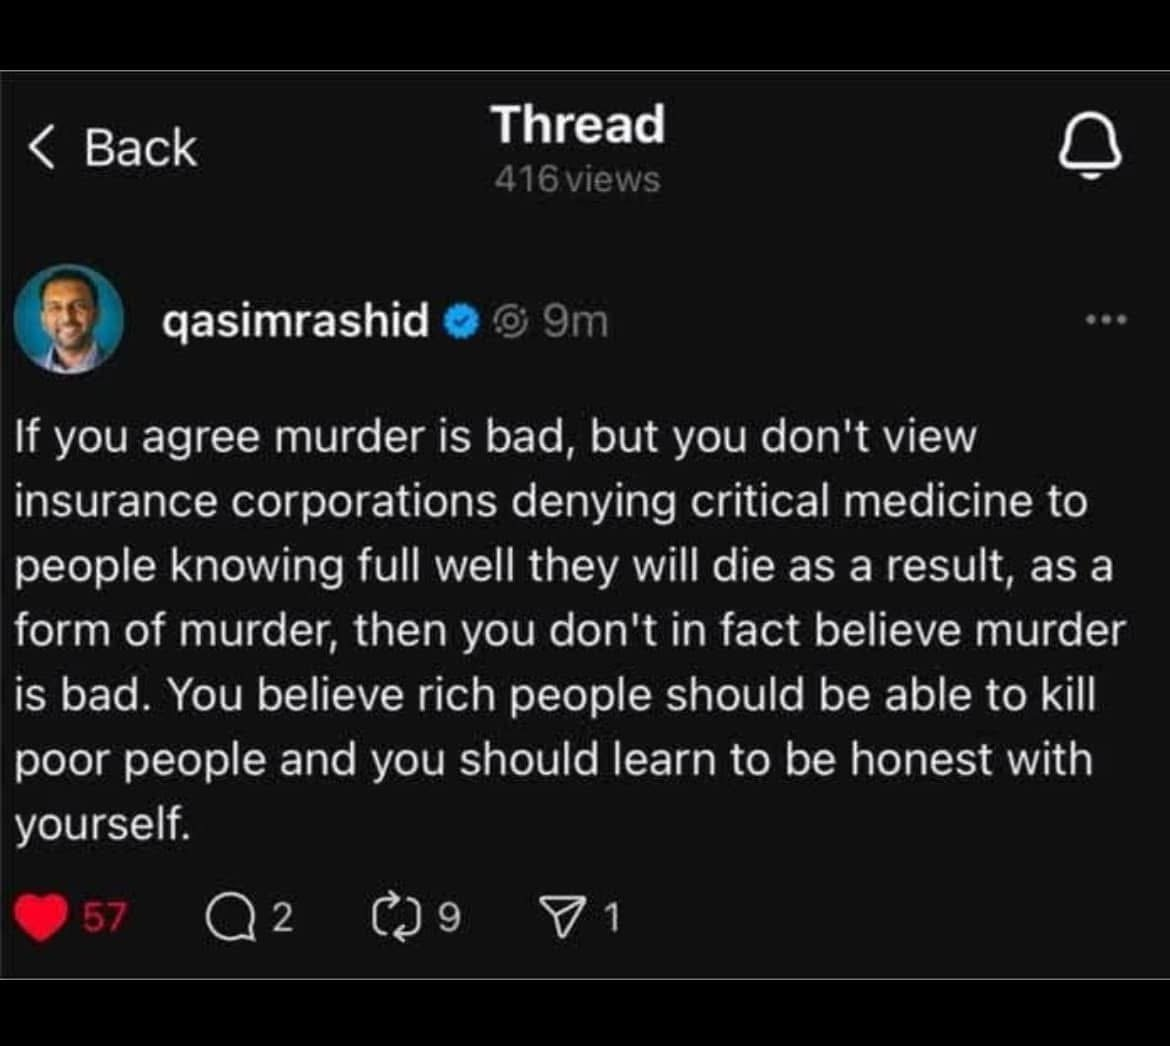Share the post with the paper plane icon

pos(559,918)
